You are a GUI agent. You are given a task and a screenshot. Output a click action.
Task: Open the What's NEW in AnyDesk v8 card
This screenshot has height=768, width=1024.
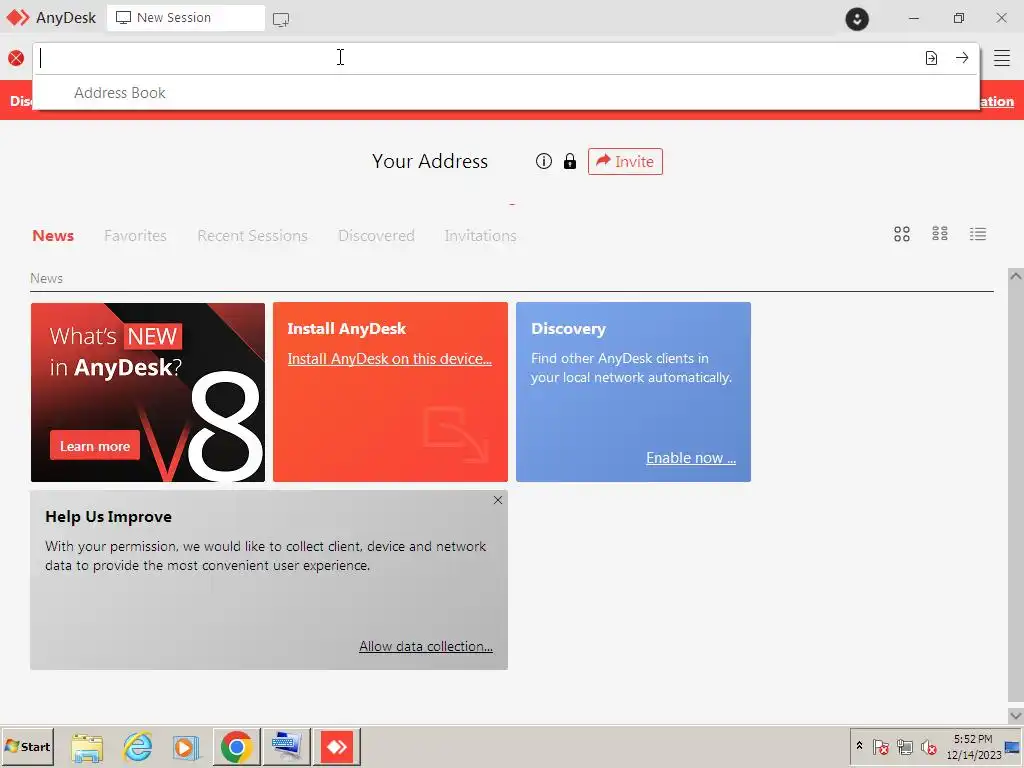point(148,392)
